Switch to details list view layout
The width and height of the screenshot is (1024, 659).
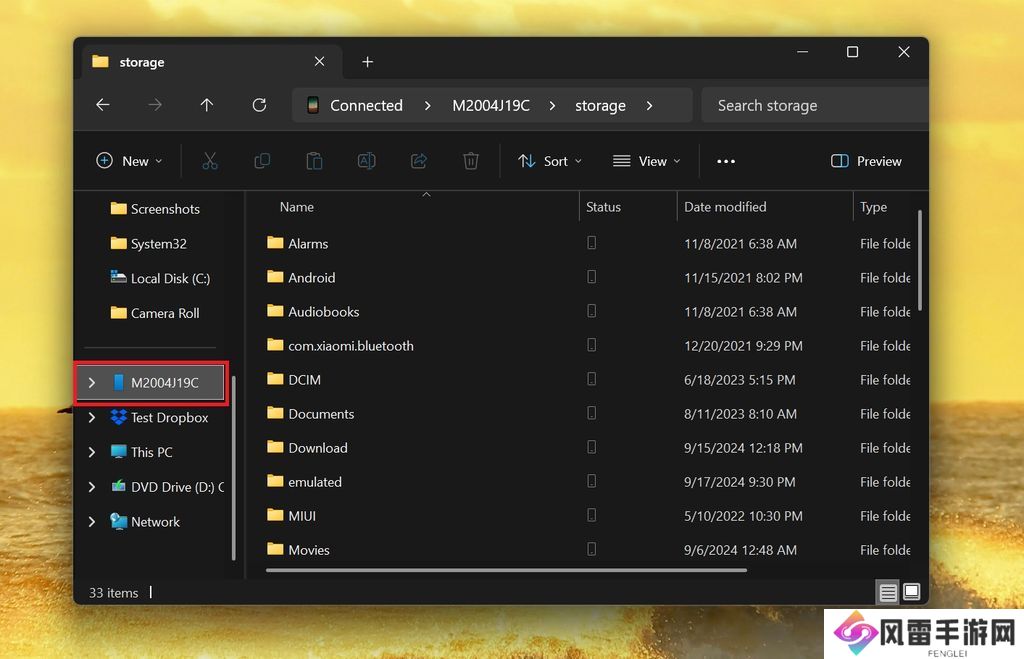point(888,593)
